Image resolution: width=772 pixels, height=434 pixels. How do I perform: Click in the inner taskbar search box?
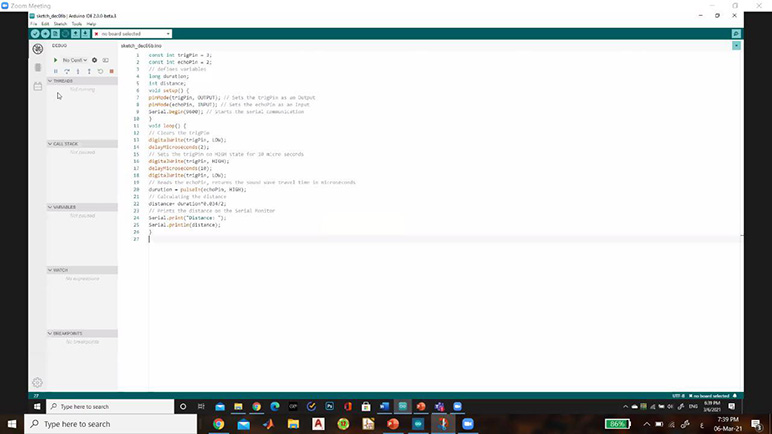(110, 406)
